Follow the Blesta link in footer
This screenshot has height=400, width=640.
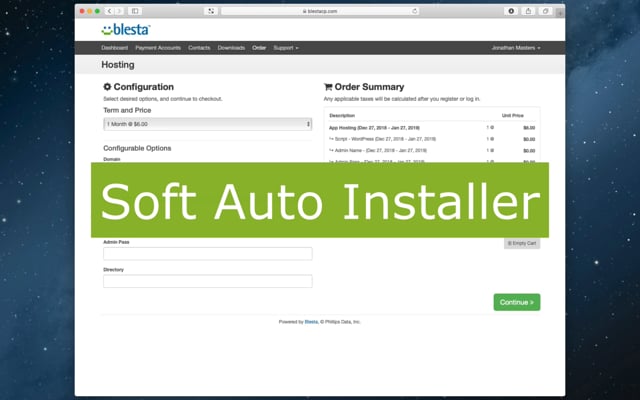311,322
